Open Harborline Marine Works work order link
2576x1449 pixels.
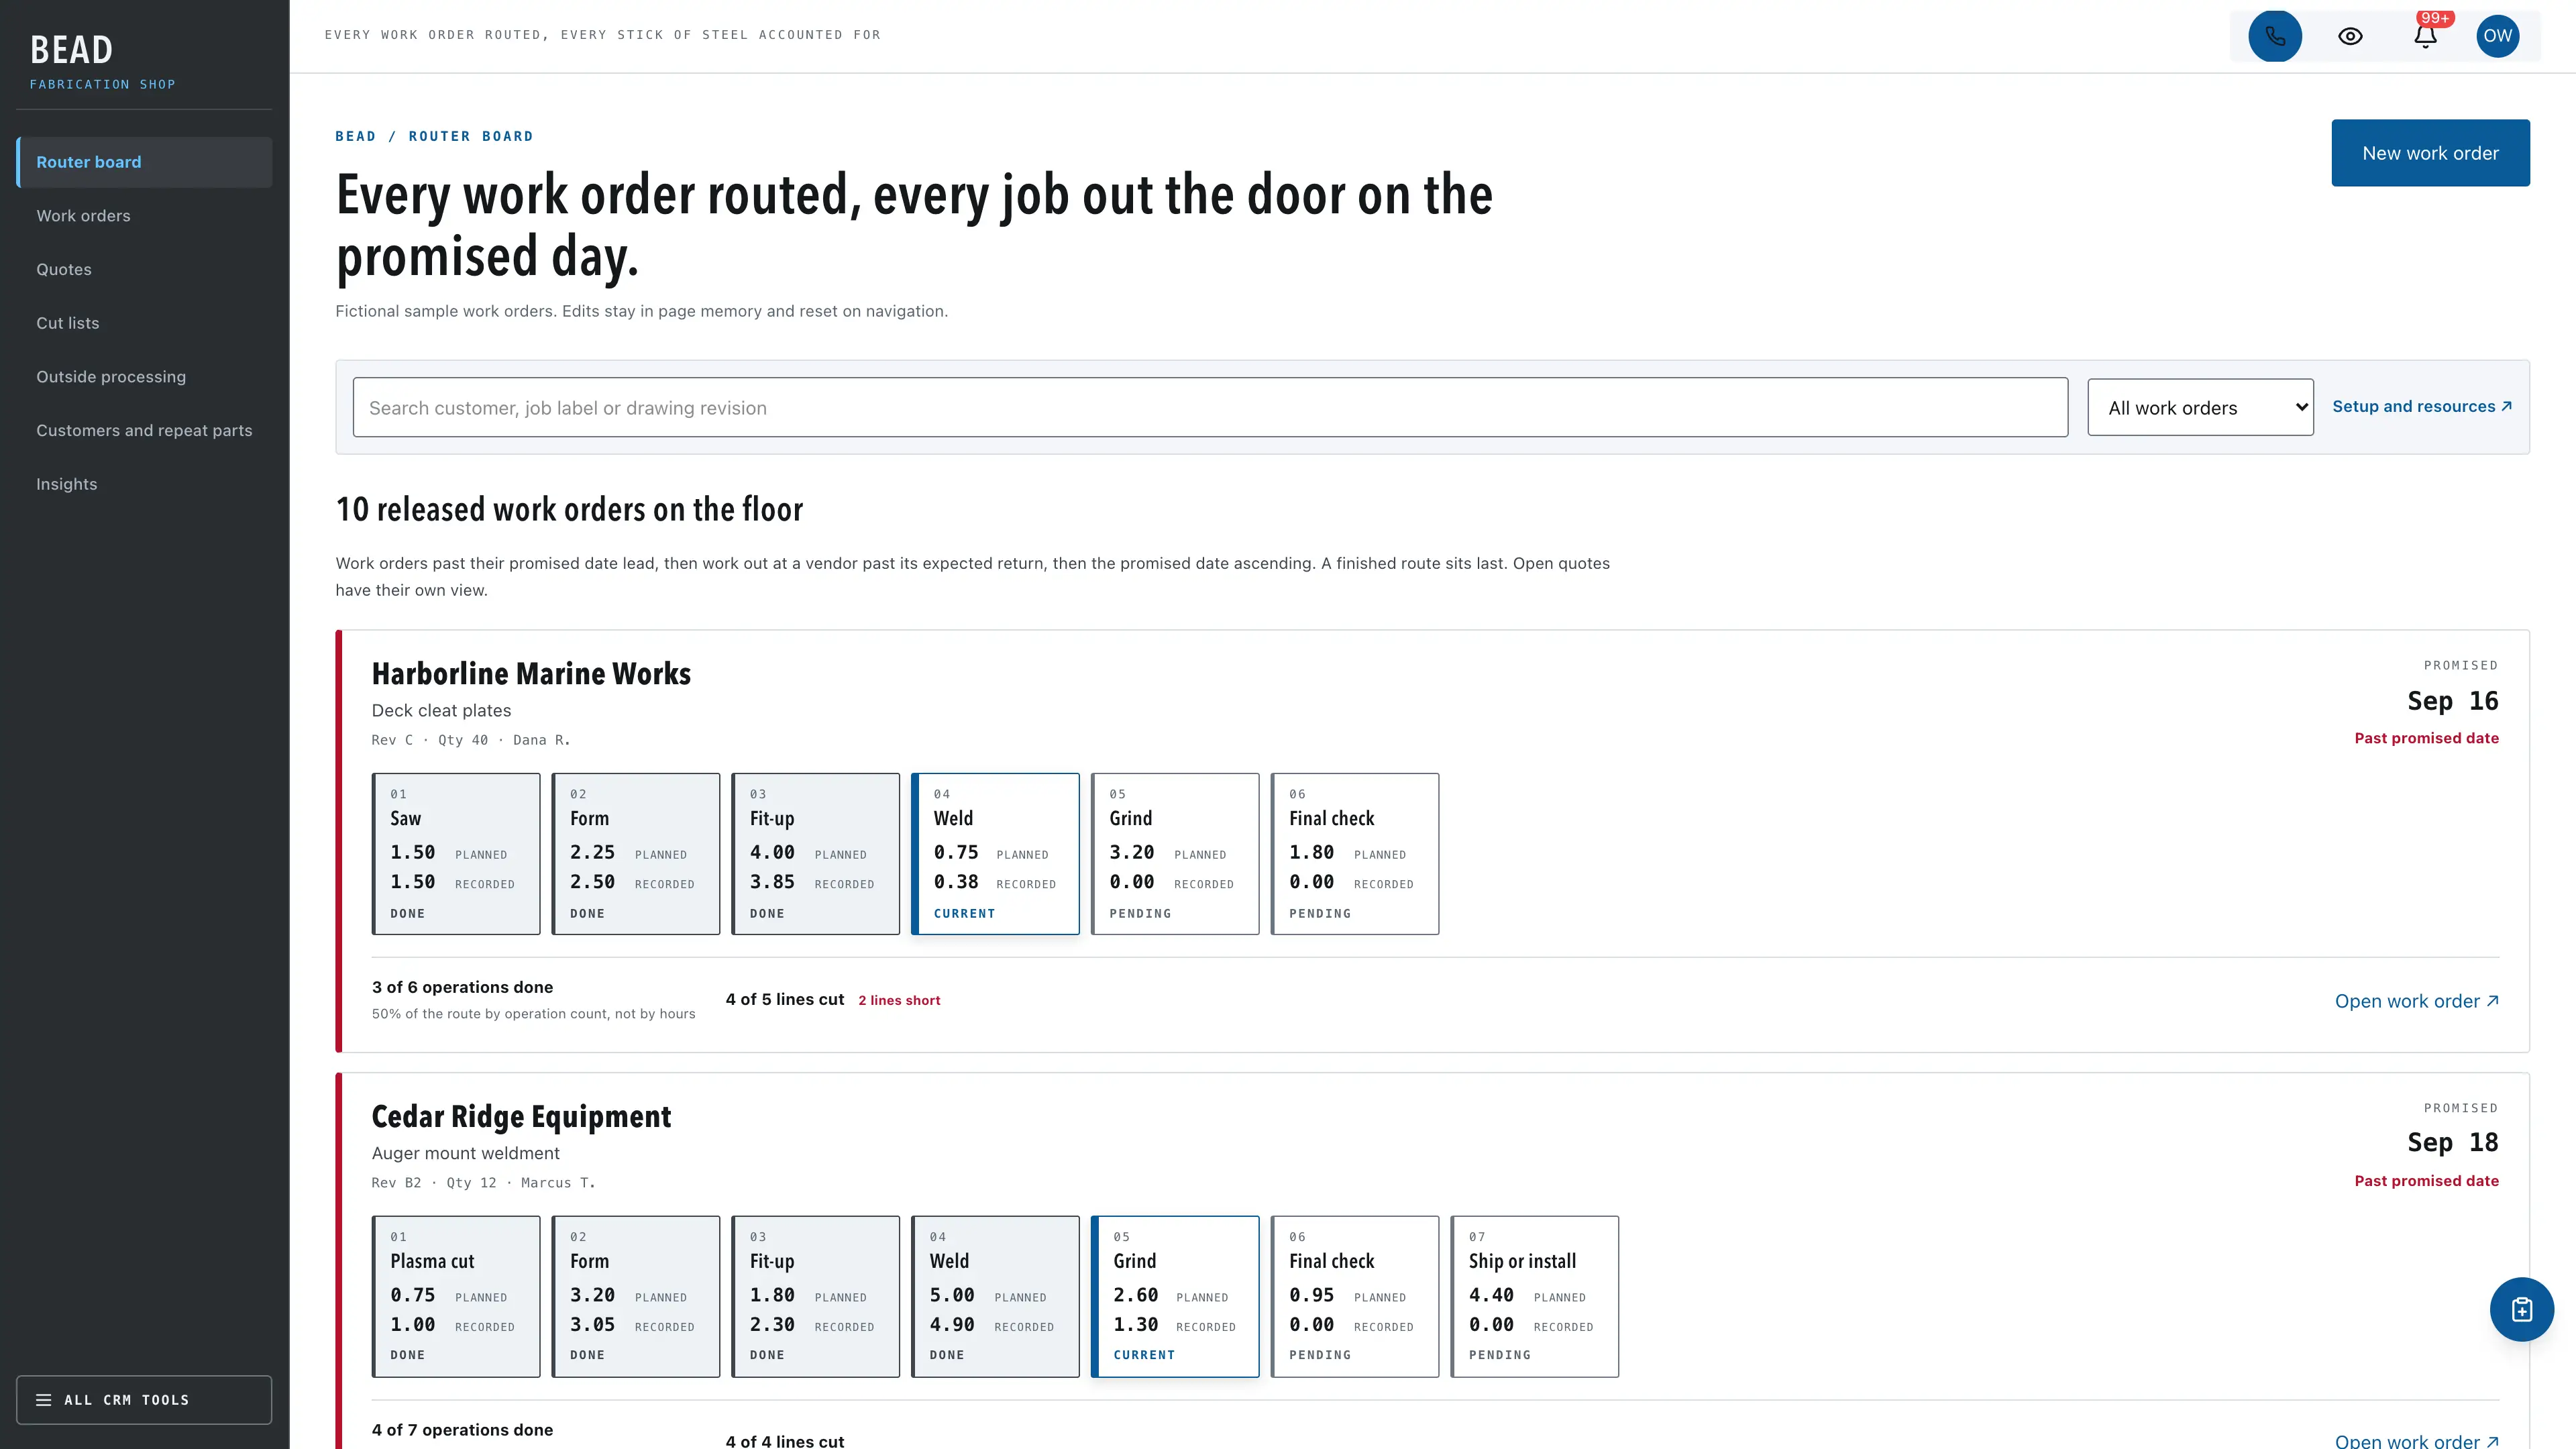[x=2416, y=1001]
